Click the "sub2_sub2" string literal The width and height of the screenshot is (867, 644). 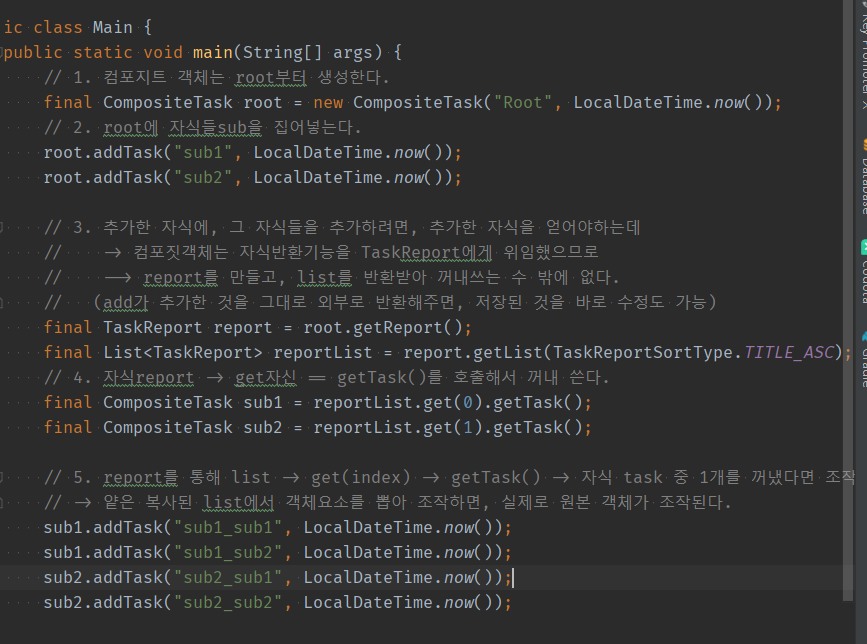pyautogui.click(x=228, y=603)
